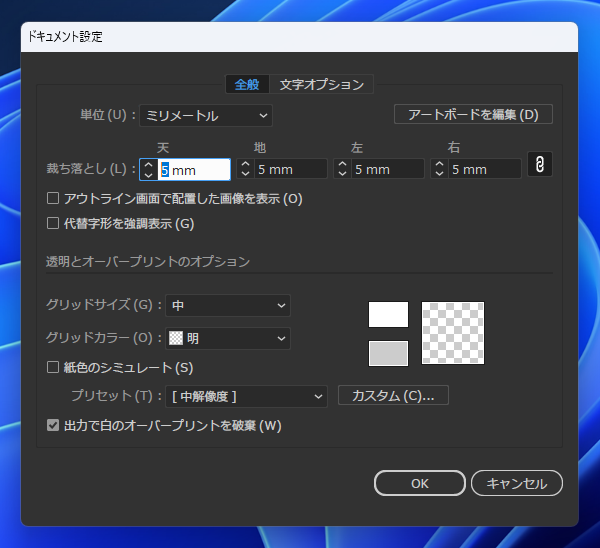Screen dimensions: 600x548
Task: Click the 地 bleed input field
Action: point(291,169)
